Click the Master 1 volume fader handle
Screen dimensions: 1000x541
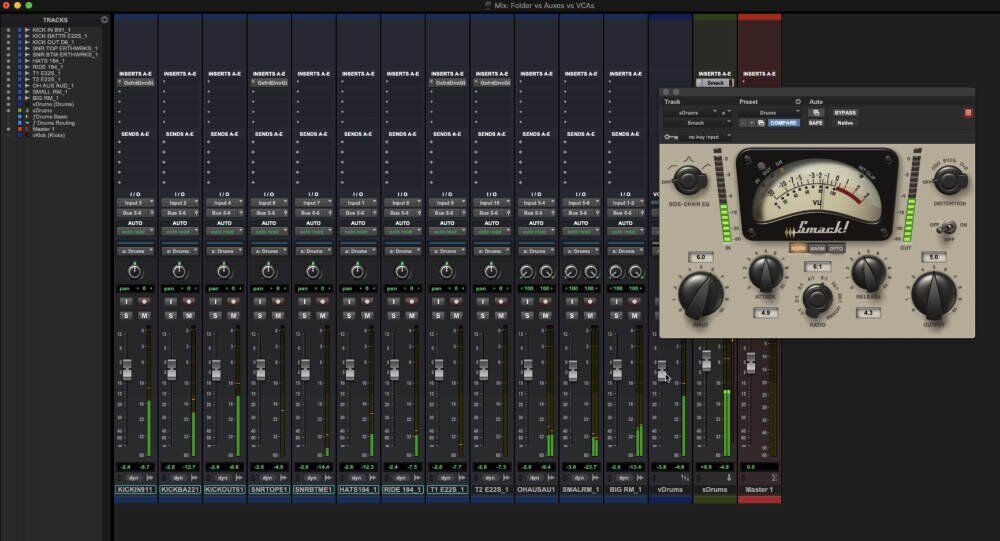click(x=751, y=363)
